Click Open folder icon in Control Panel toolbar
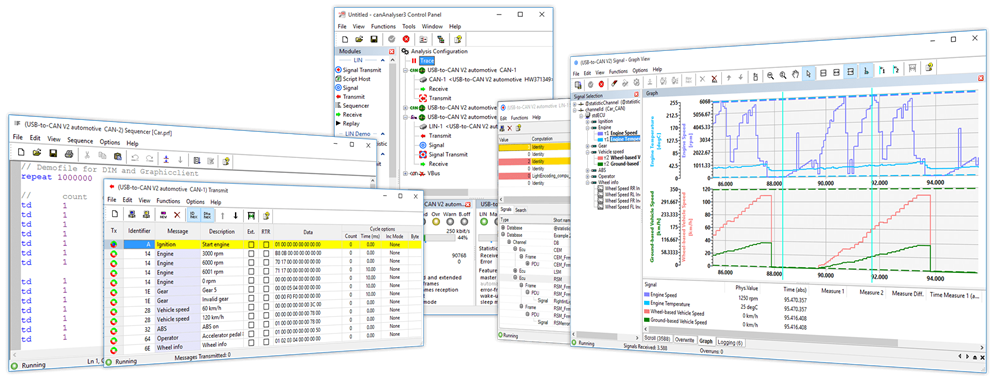Viewport: 1000px width, 380px height. (x=359, y=39)
